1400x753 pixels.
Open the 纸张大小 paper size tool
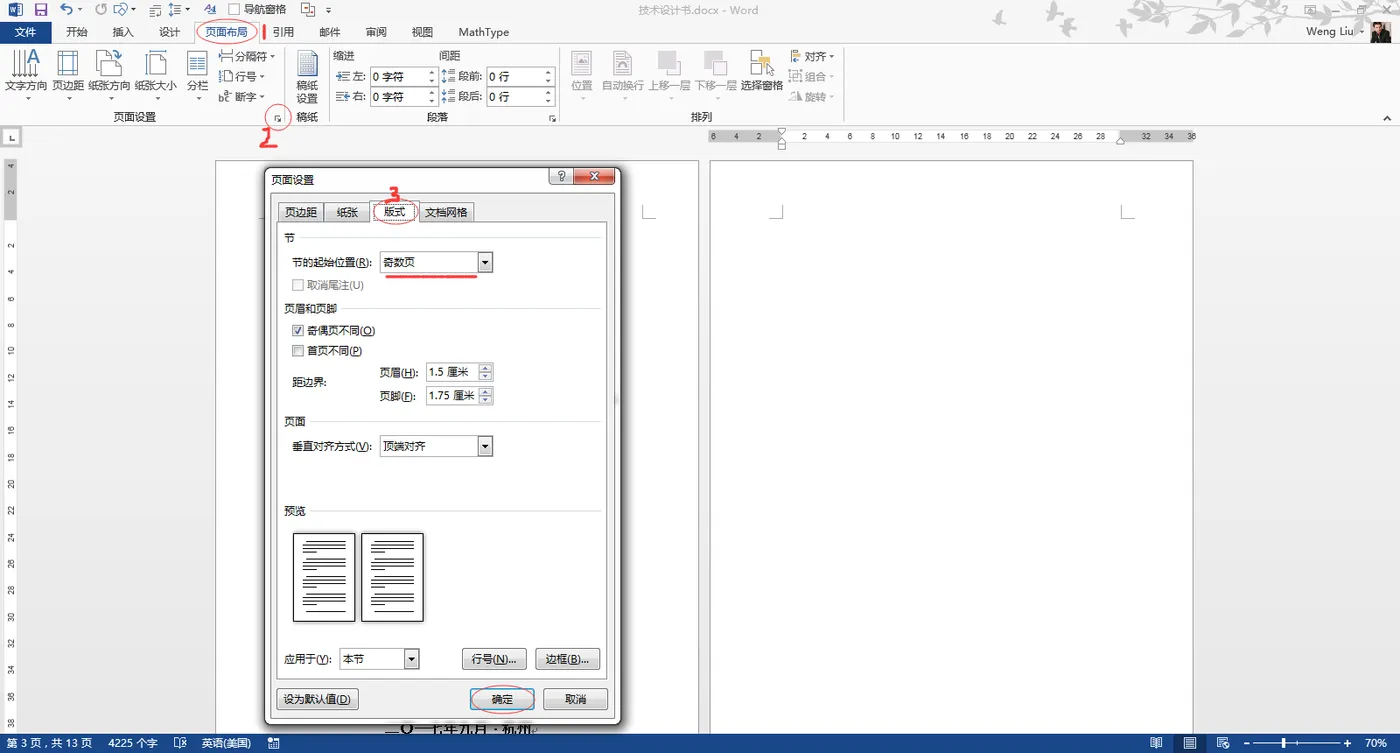click(156, 74)
